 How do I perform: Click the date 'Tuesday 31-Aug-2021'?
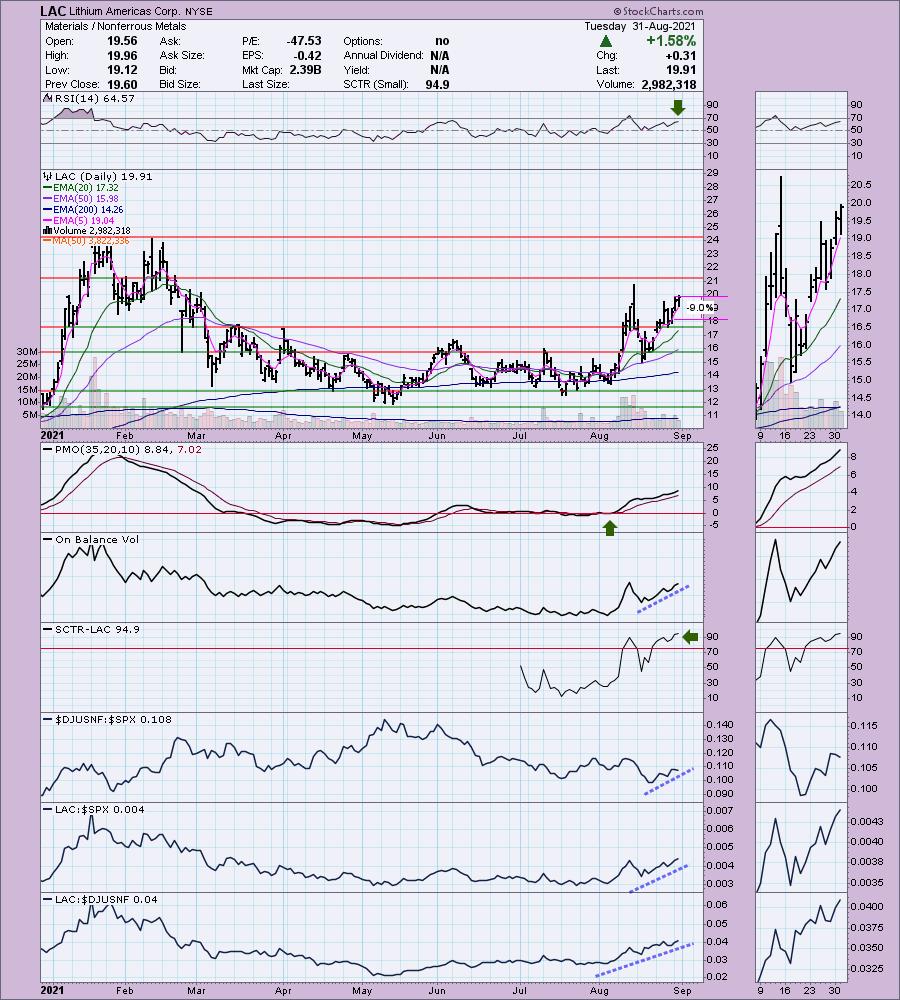(x=640, y=26)
